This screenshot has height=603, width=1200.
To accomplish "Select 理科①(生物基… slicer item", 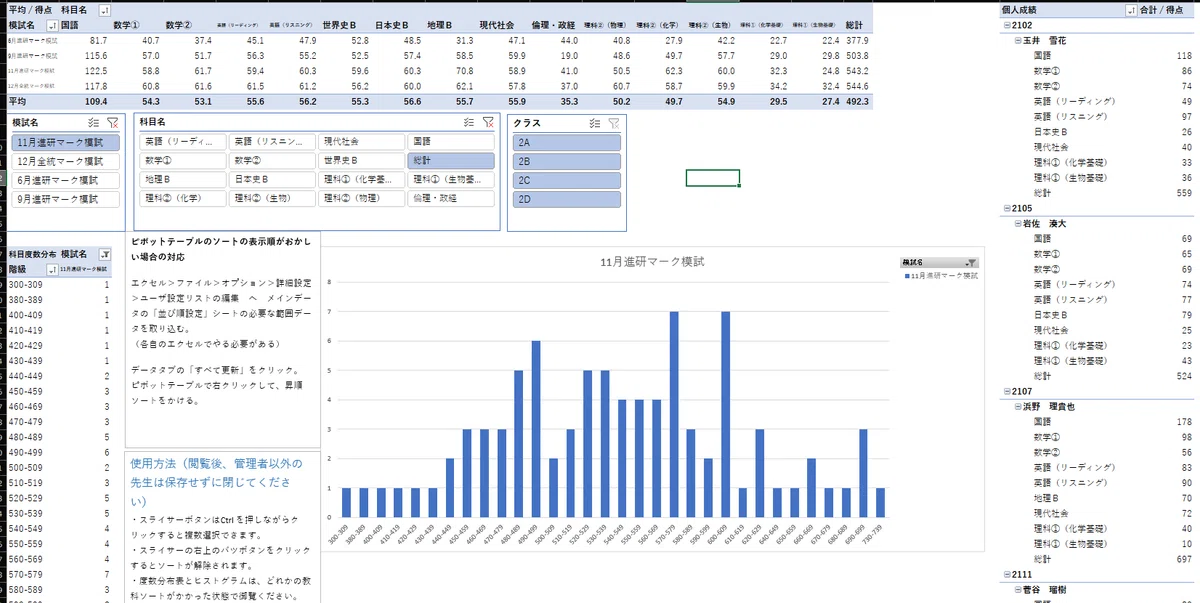I will click(452, 180).
